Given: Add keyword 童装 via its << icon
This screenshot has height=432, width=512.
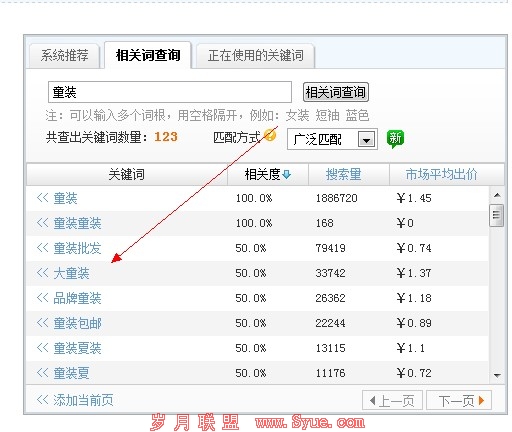Looking at the screenshot, I should [42, 198].
